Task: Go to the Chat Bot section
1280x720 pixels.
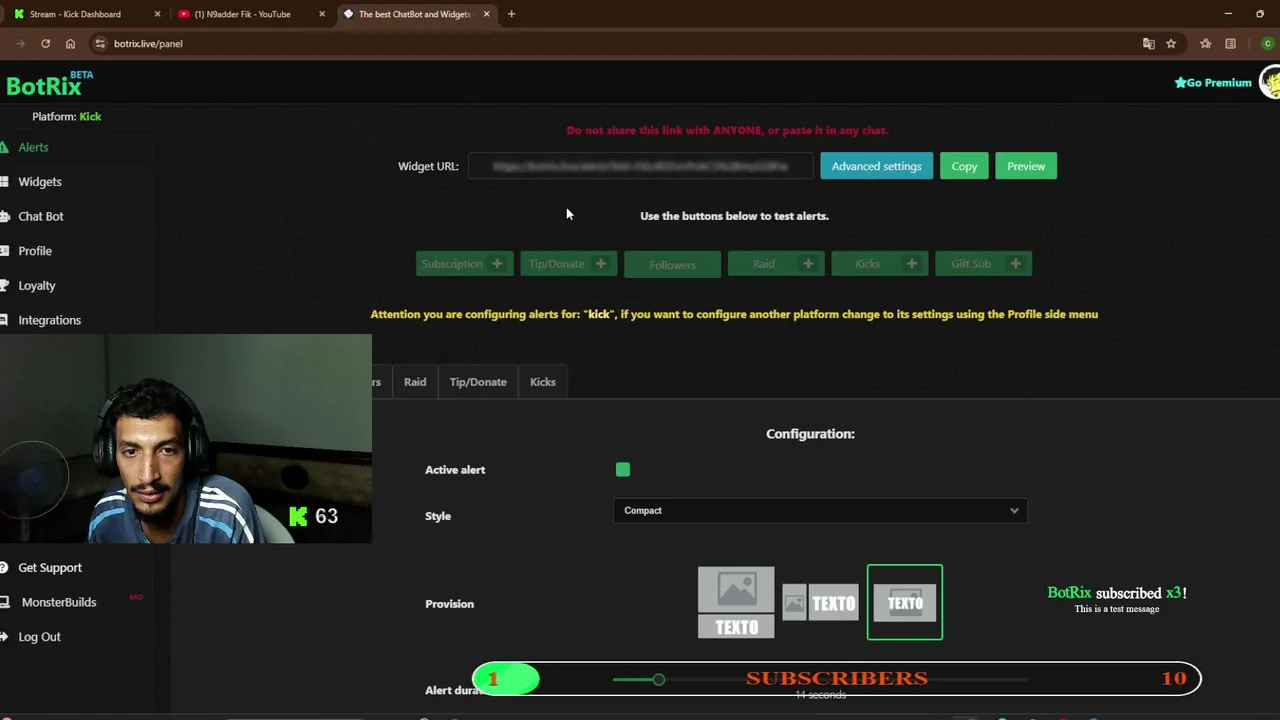Action: pos(41,216)
